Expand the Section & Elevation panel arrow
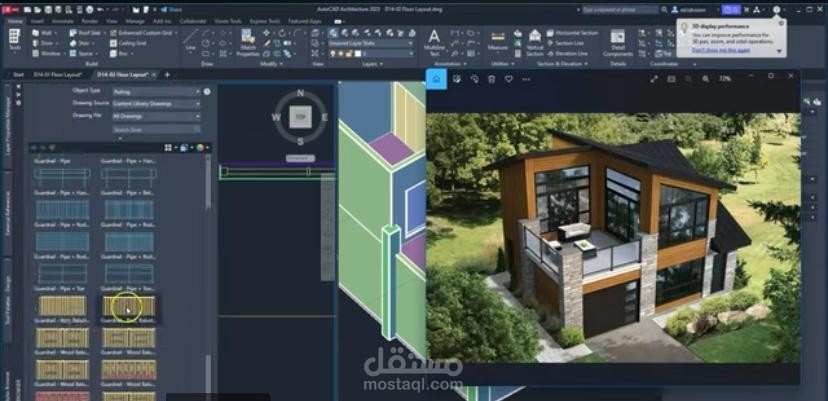Viewport: 828px width, 401px height. 586,64
